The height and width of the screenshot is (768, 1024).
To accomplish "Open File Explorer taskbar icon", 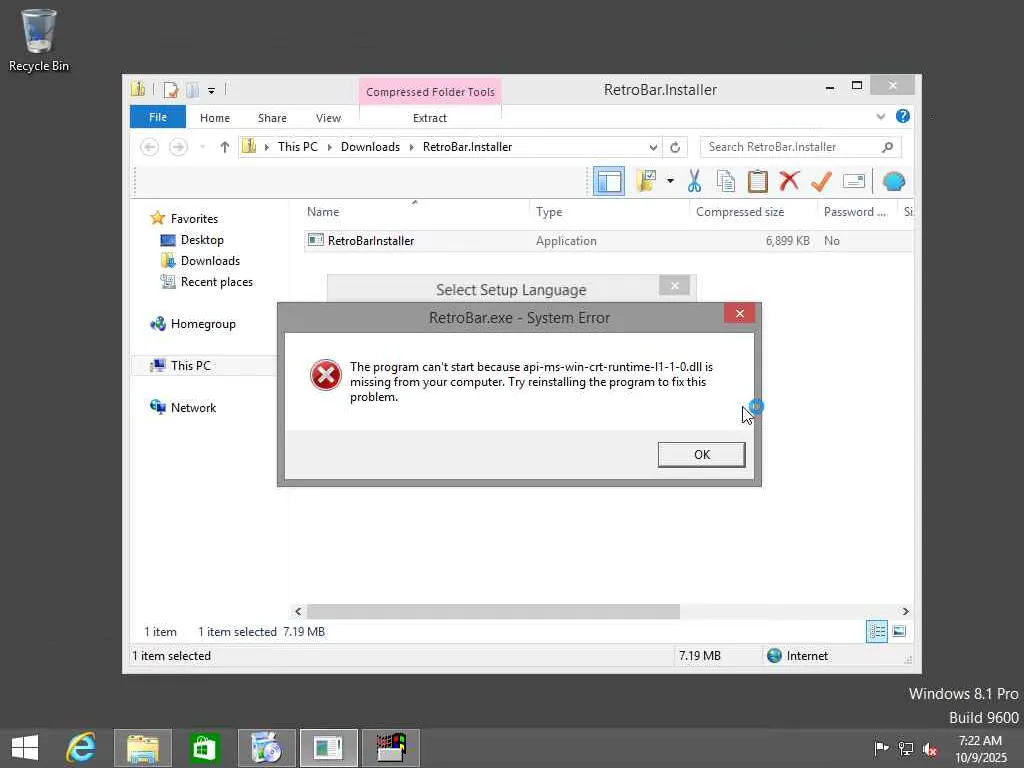I will coord(142,748).
